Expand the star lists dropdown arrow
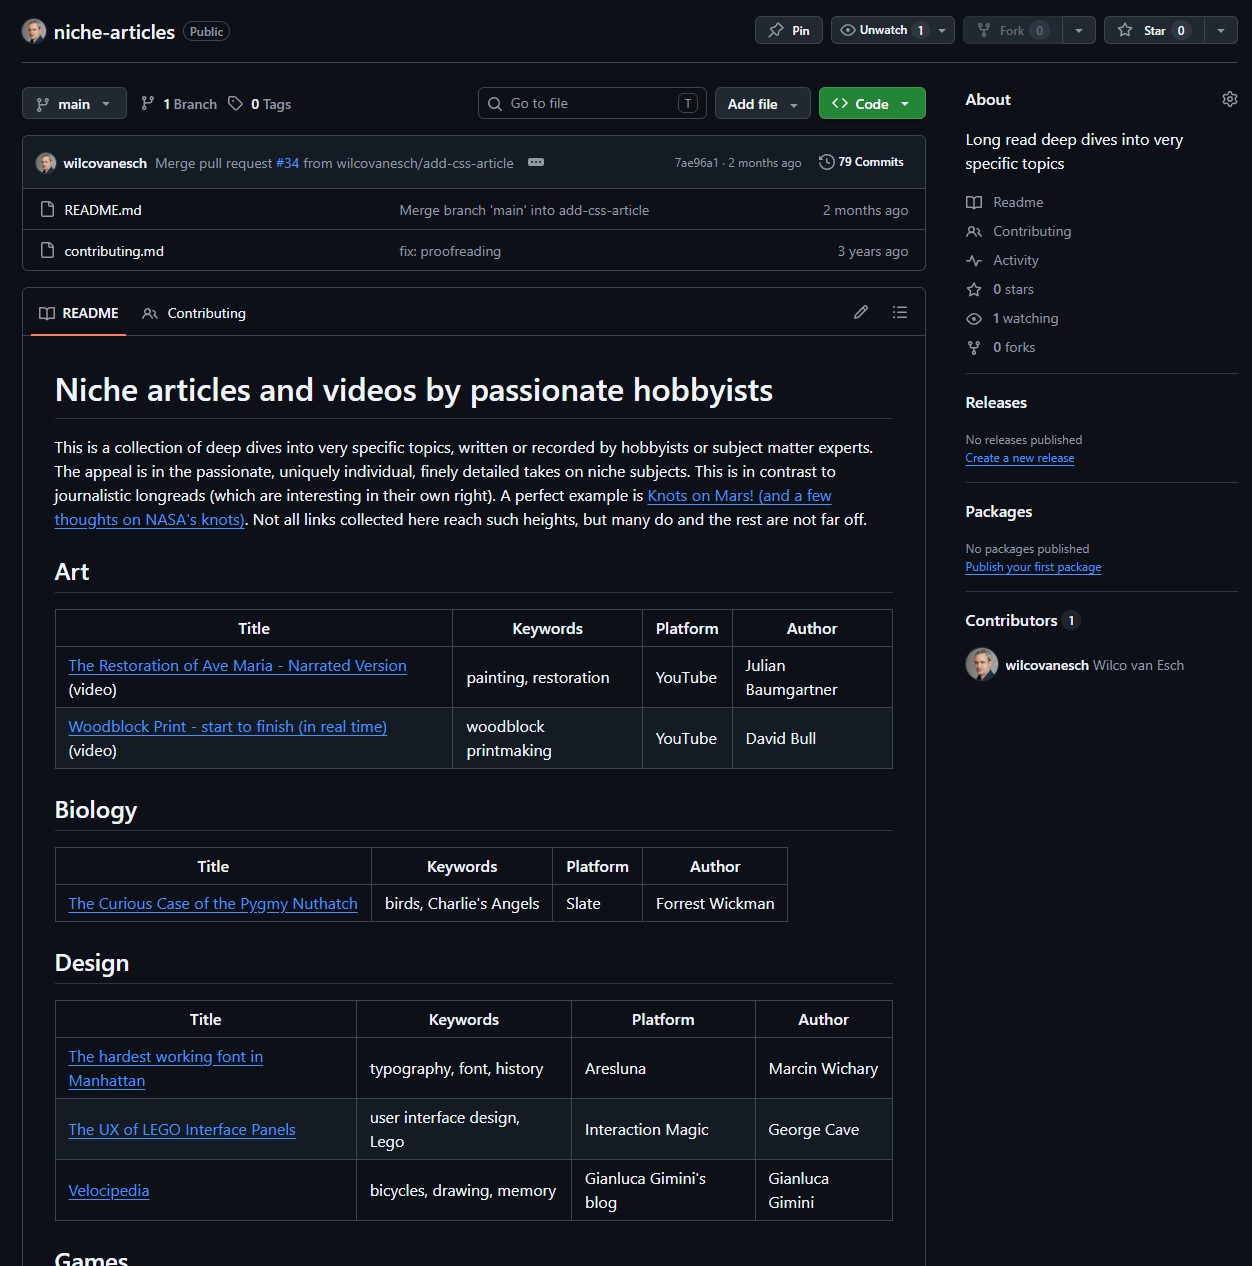 (x=1221, y=30)
